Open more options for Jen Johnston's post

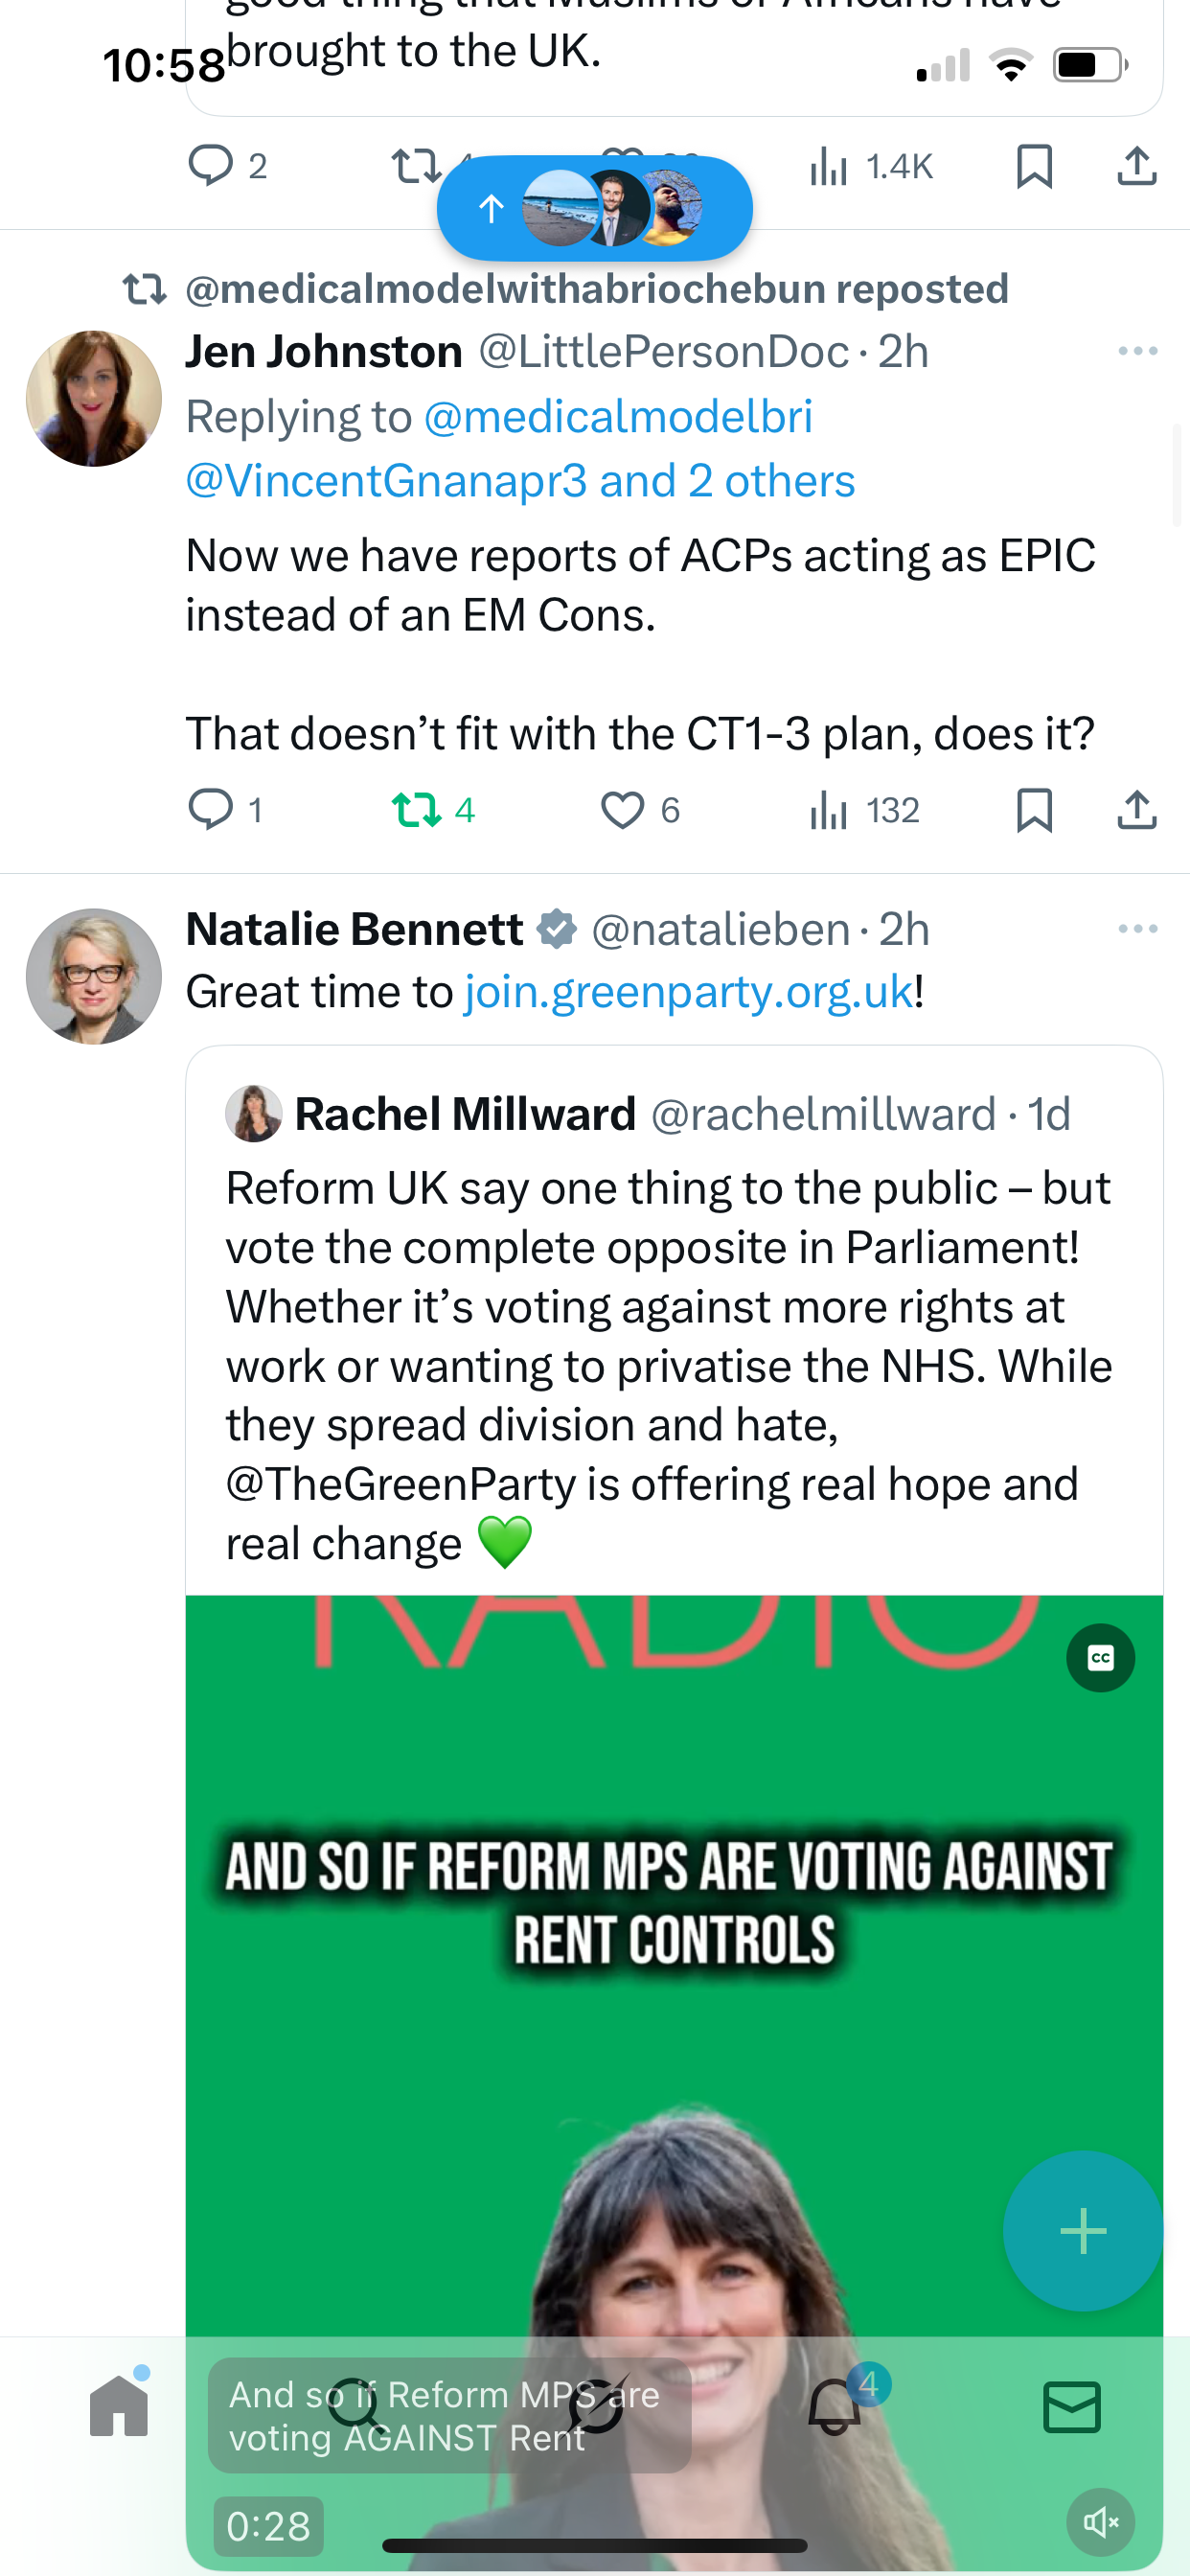point(1137,351)
